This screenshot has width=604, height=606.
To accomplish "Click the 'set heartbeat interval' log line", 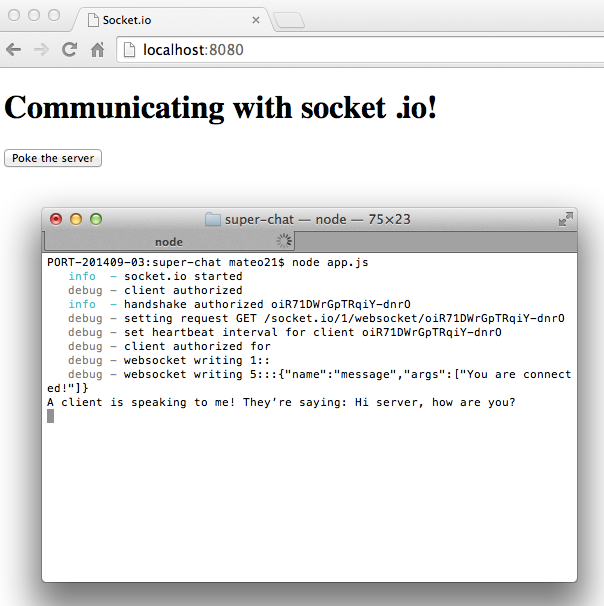I will [x=285, y=332].
